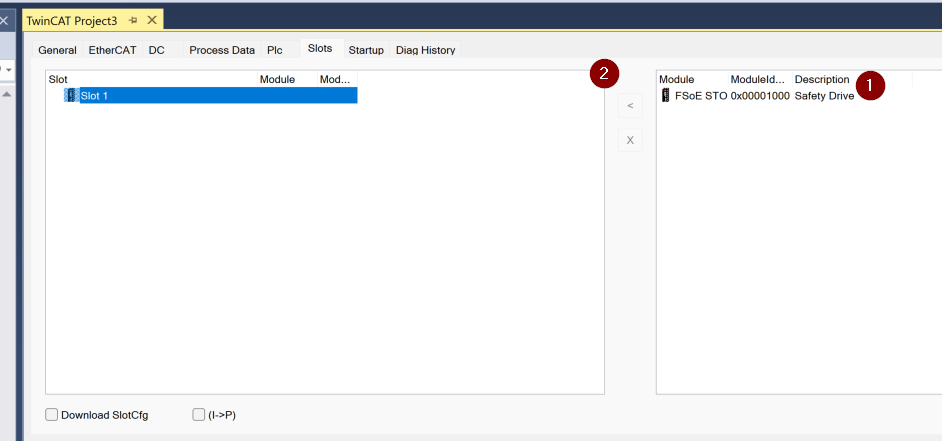Switch to the EtherCAT tab
The height and width of the screenshot is (441, 942).
coord(112,50)
